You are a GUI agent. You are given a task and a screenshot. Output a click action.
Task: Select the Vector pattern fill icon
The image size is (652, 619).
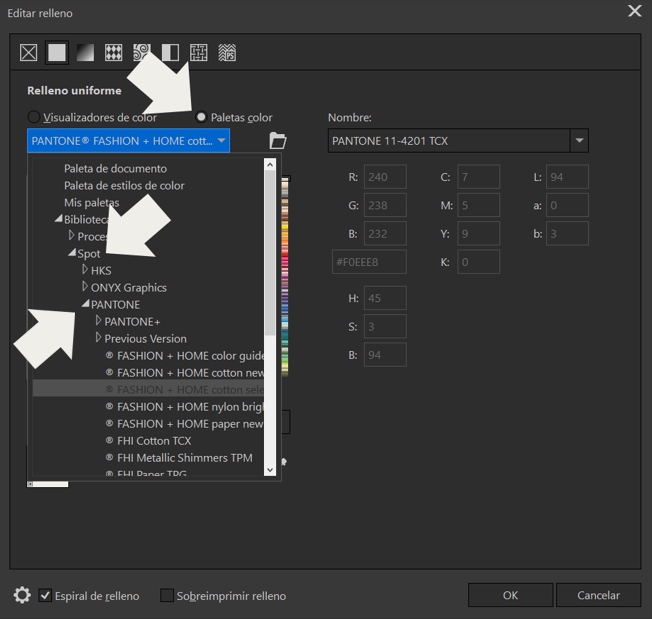click(114, 53)
